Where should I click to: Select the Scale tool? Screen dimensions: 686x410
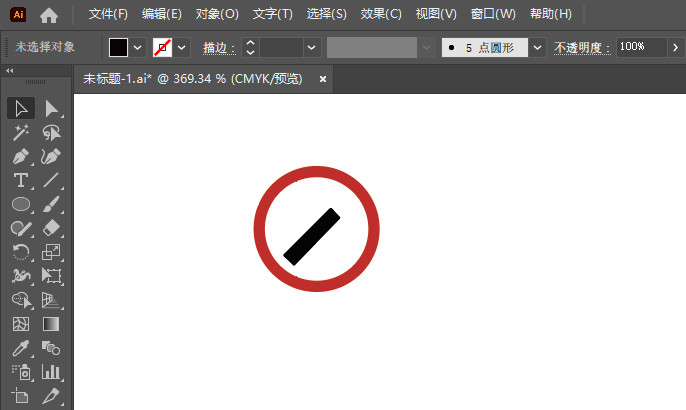(x=51, y=252)
